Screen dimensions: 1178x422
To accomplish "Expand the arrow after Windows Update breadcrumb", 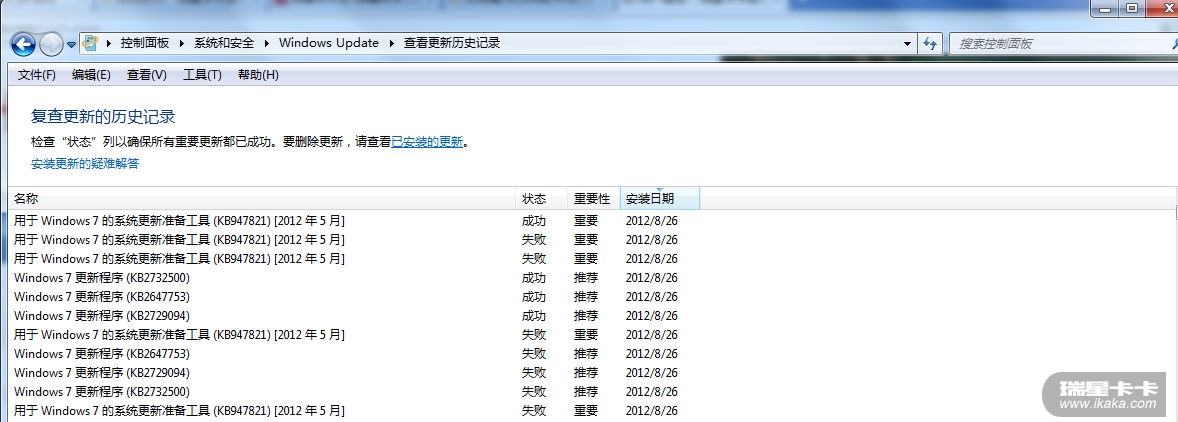I will pyautogui.click(x=391, y=43).
